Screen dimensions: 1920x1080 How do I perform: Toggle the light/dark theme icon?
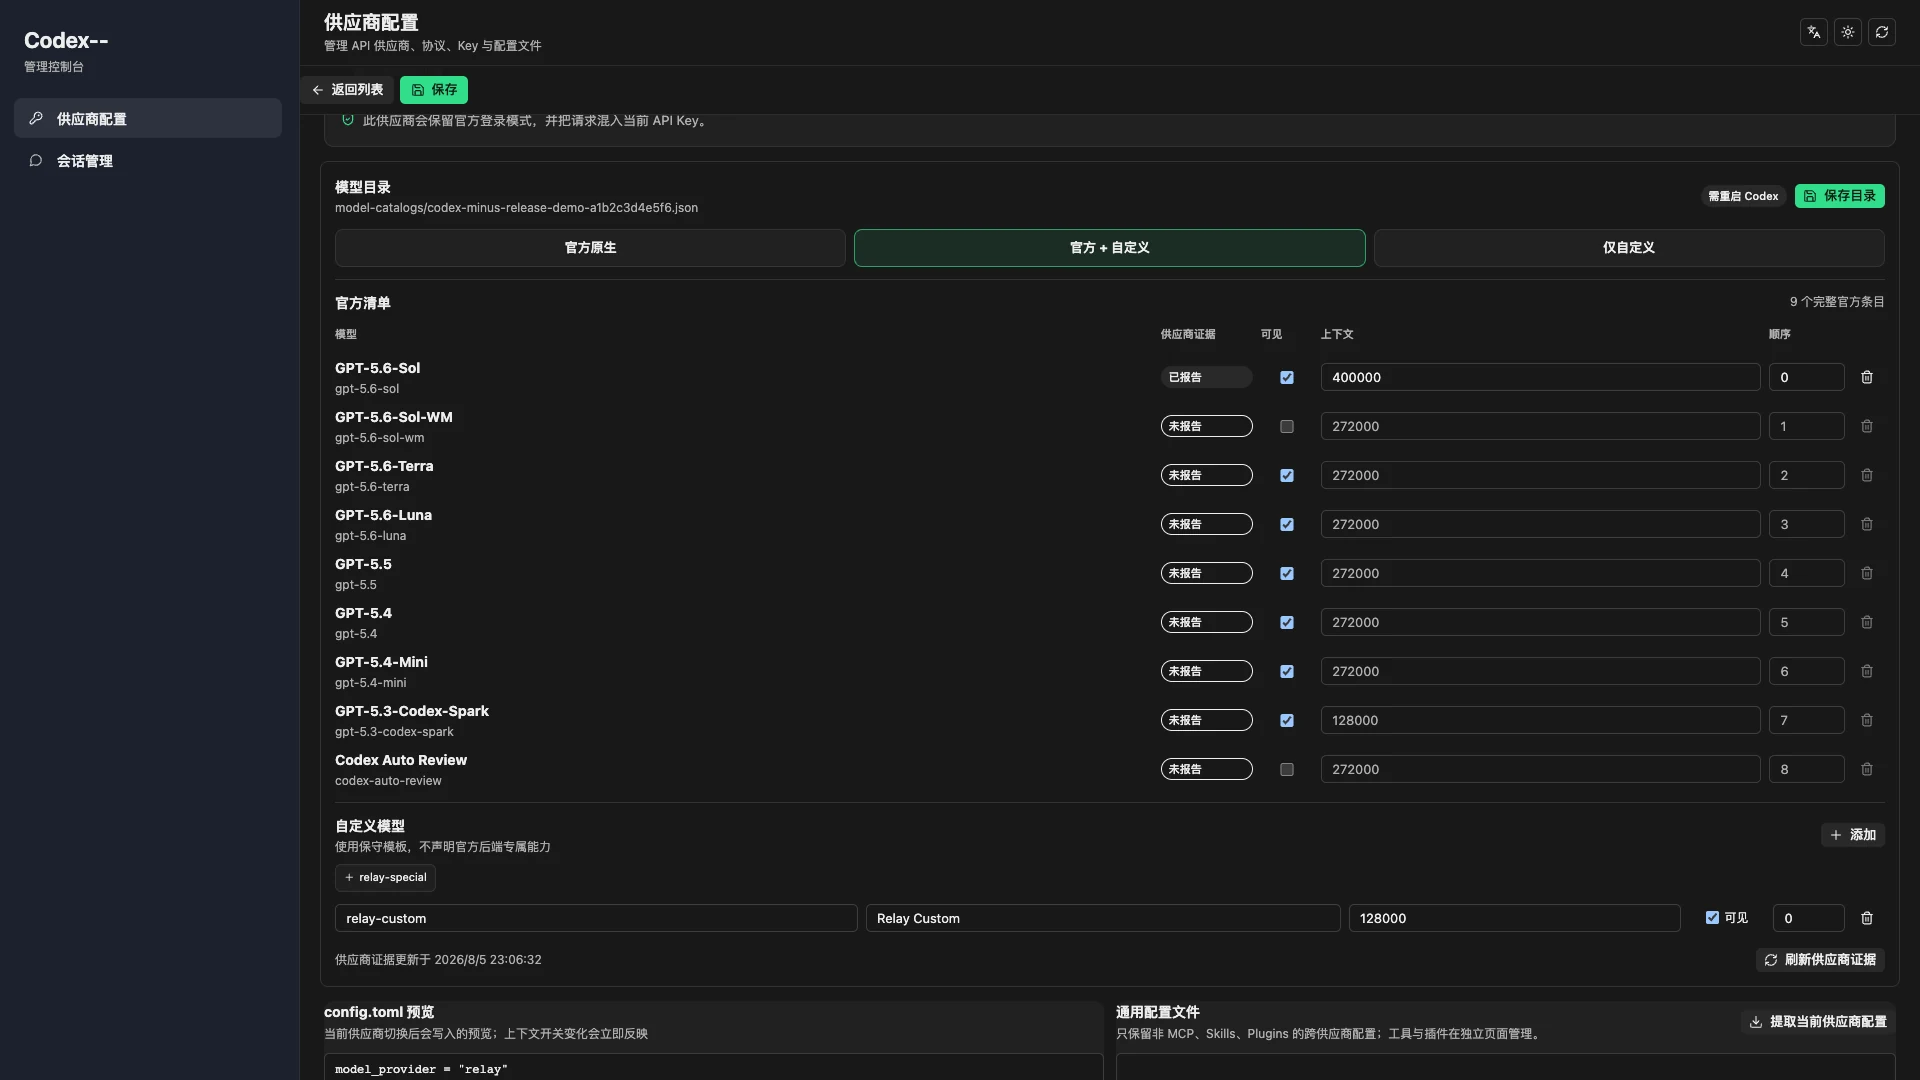tap(1848, 32)
